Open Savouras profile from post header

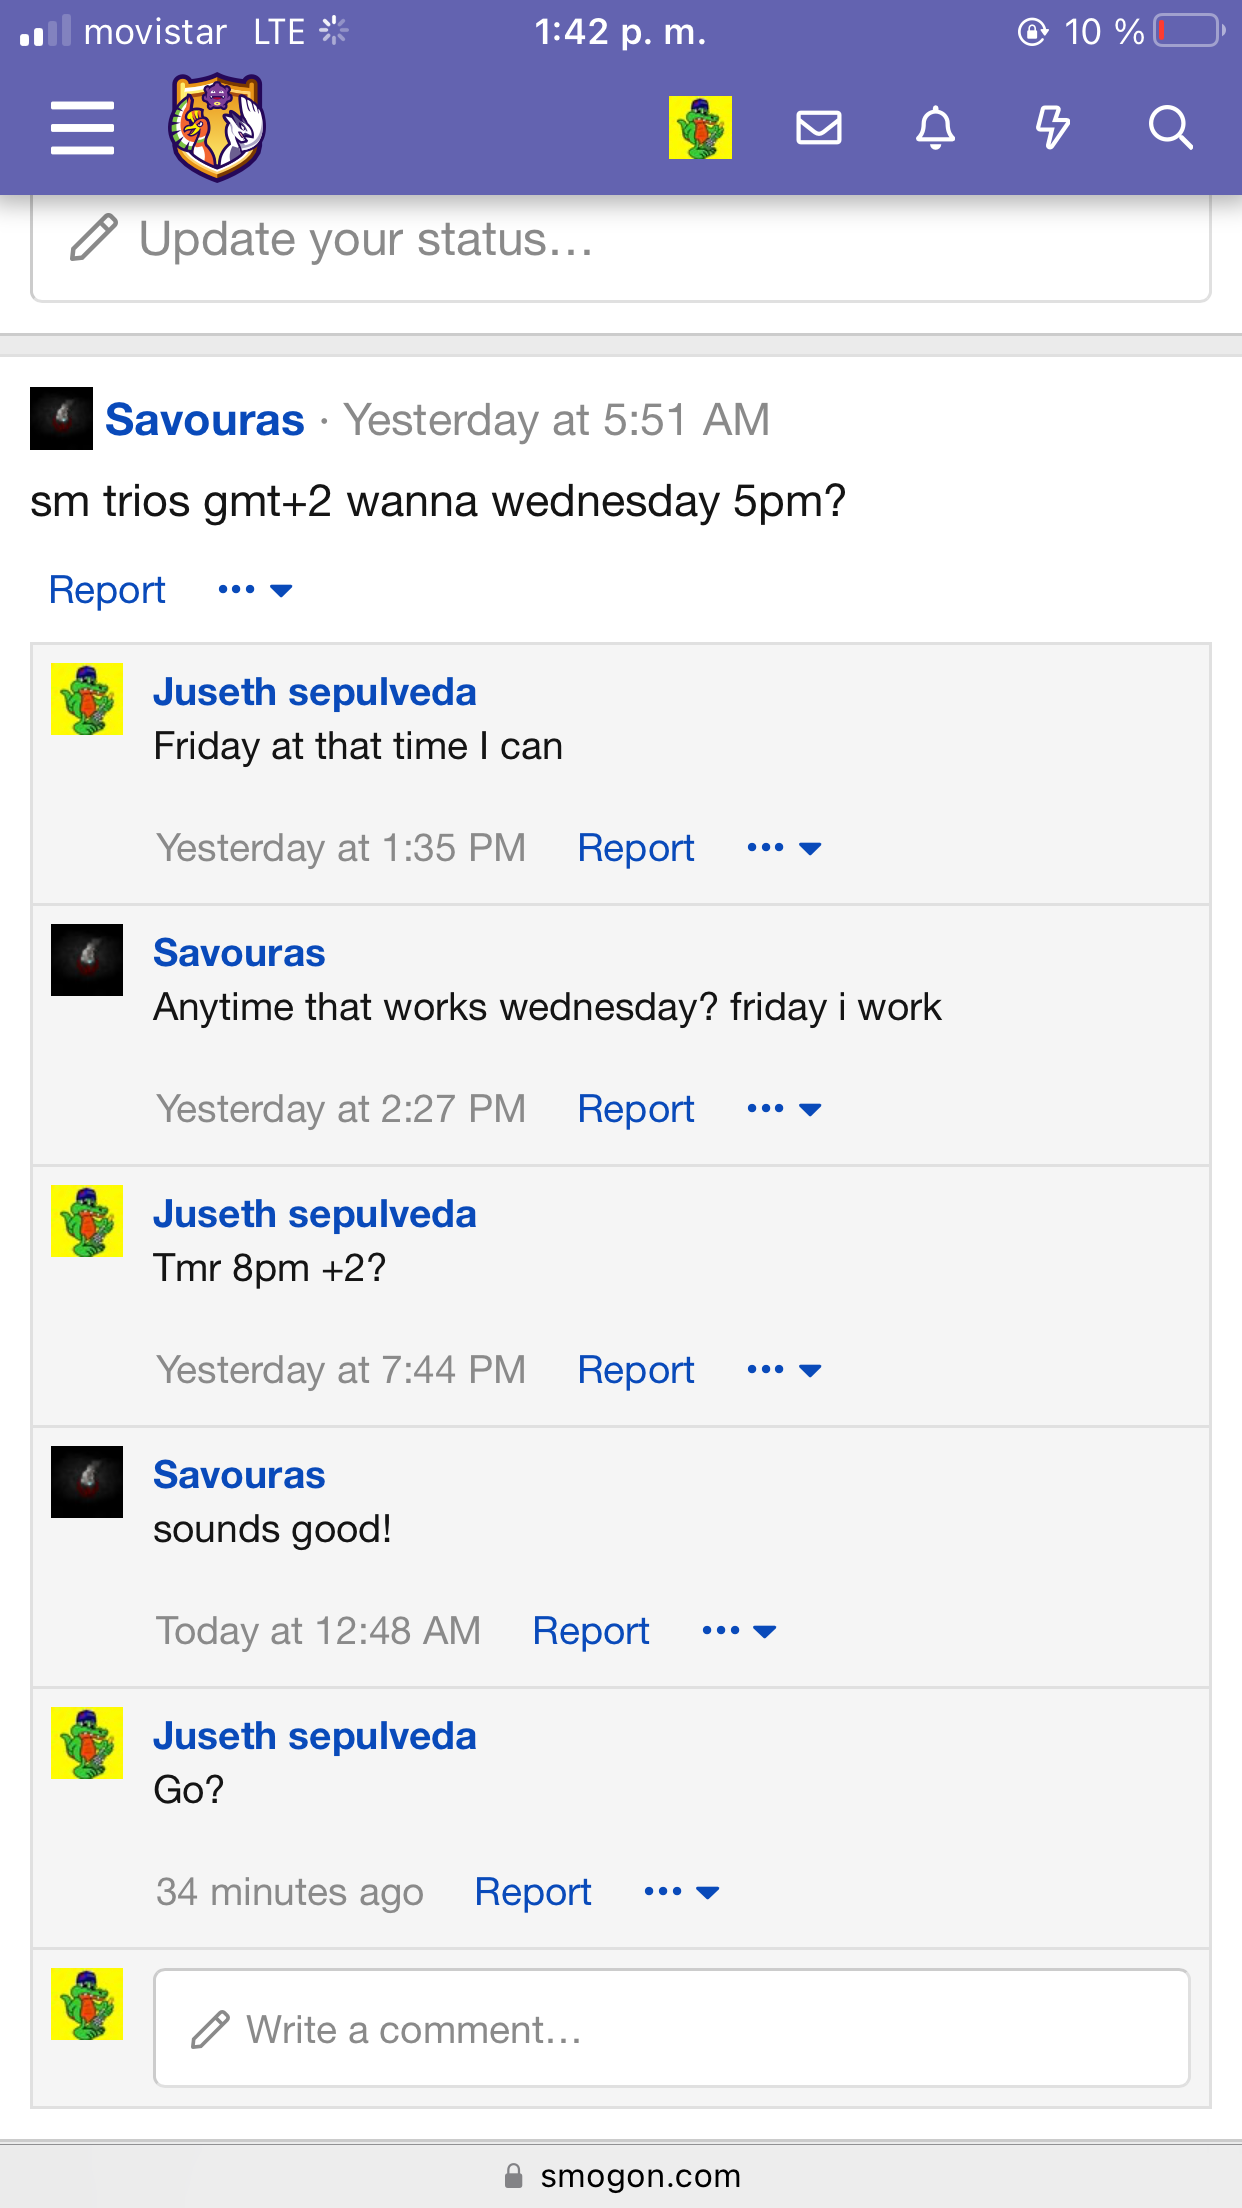coord(205,419)
